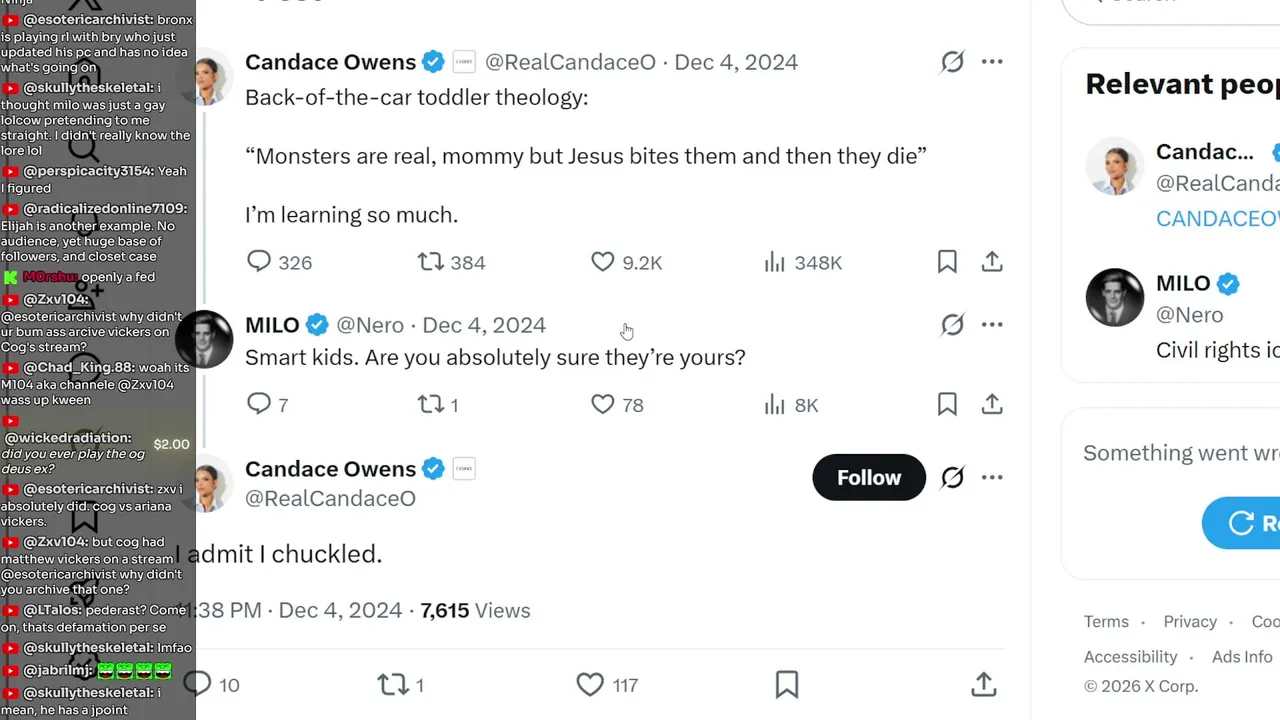This screenshot has width=1280, height=720.
Task: Like MILO's reply with 78 likes
Action: point(617,404)
